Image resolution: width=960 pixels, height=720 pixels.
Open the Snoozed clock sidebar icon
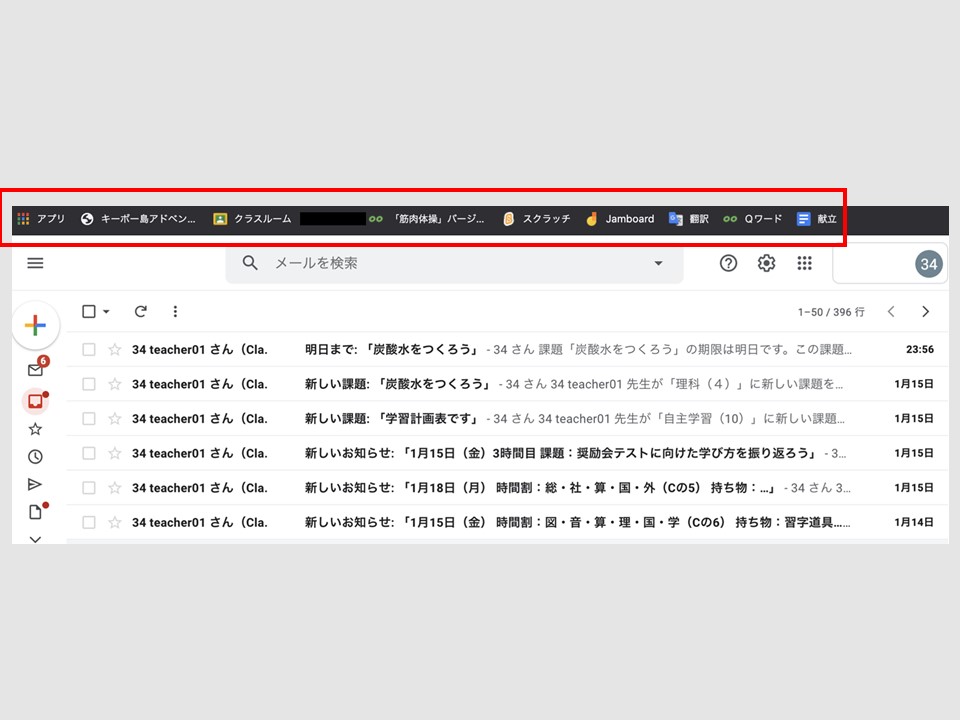pos(35,457)
